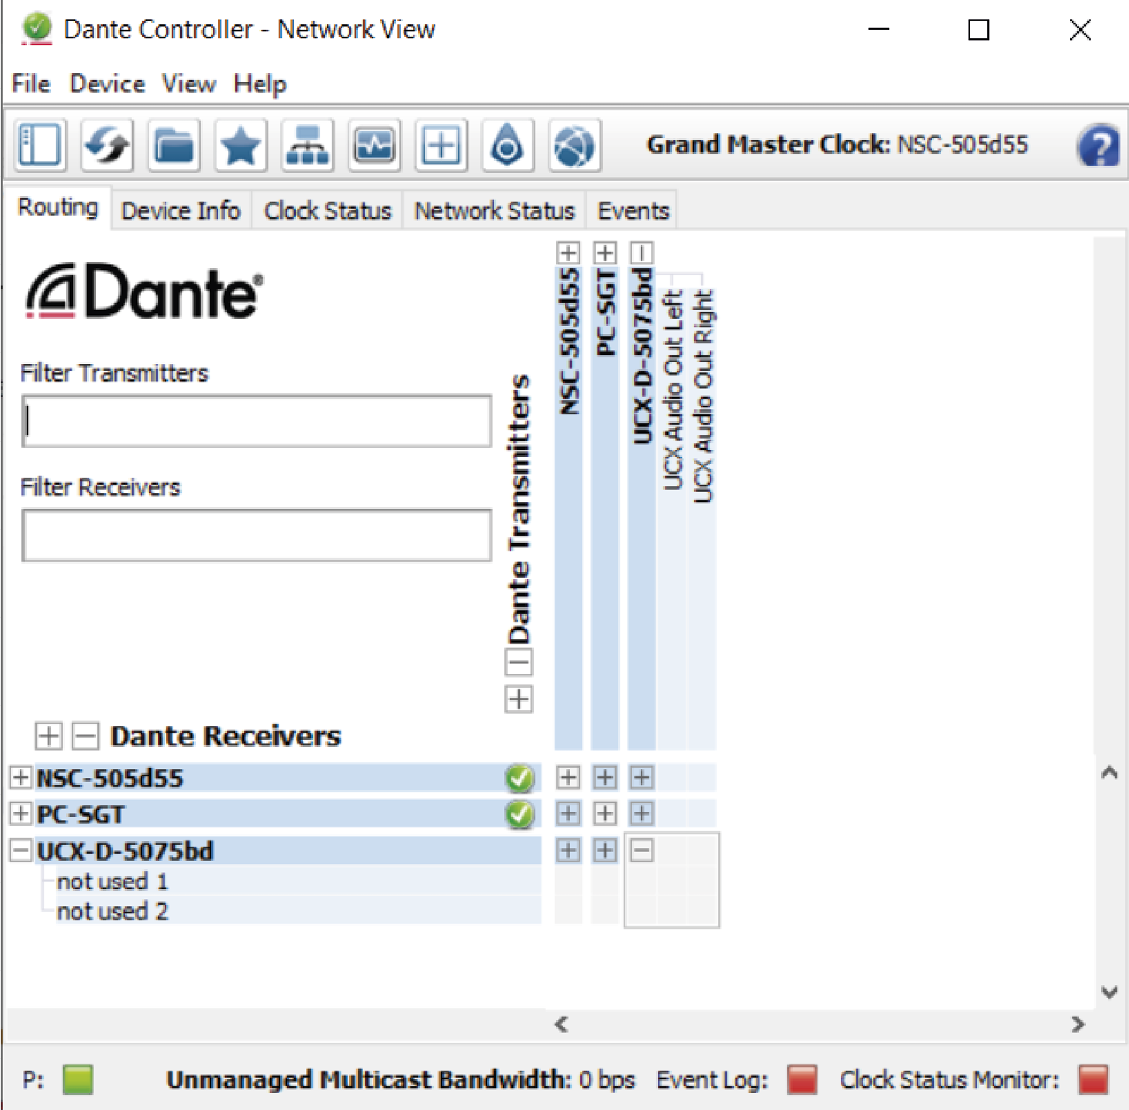
Task: Open the File menu
Action: pos(31,84)
